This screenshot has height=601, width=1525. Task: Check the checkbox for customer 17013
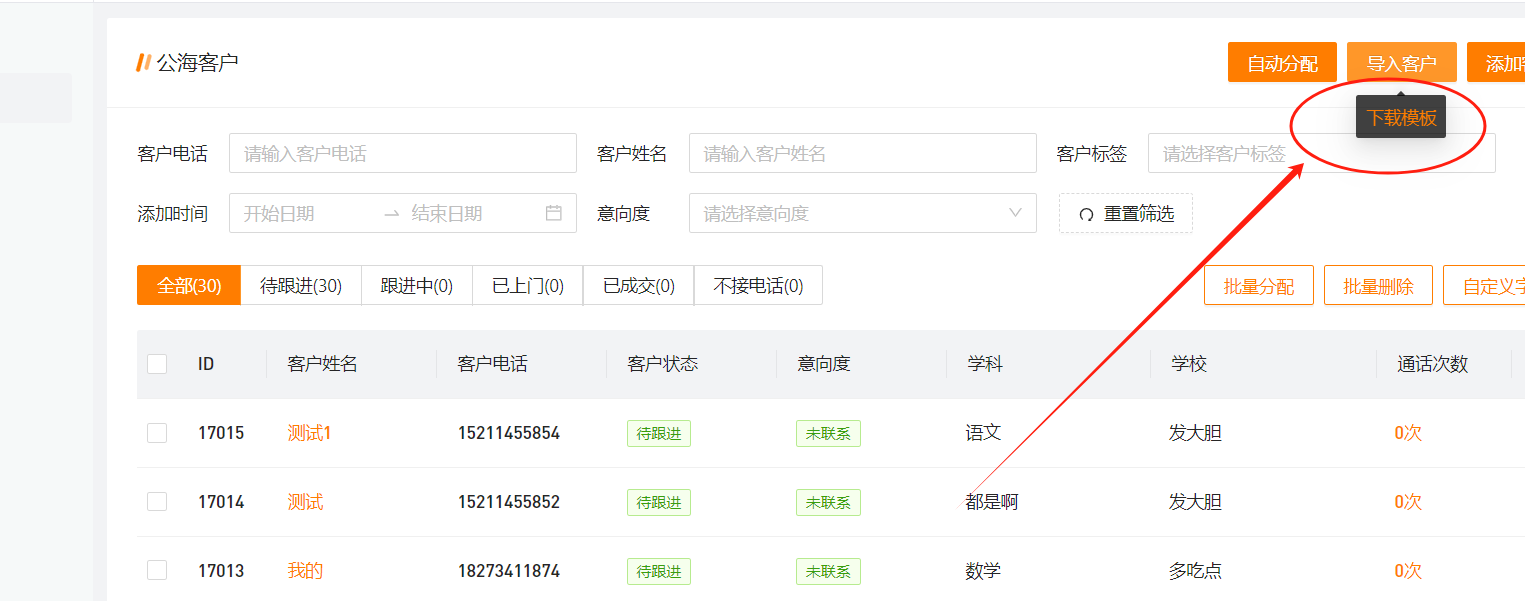click(157, 570)
